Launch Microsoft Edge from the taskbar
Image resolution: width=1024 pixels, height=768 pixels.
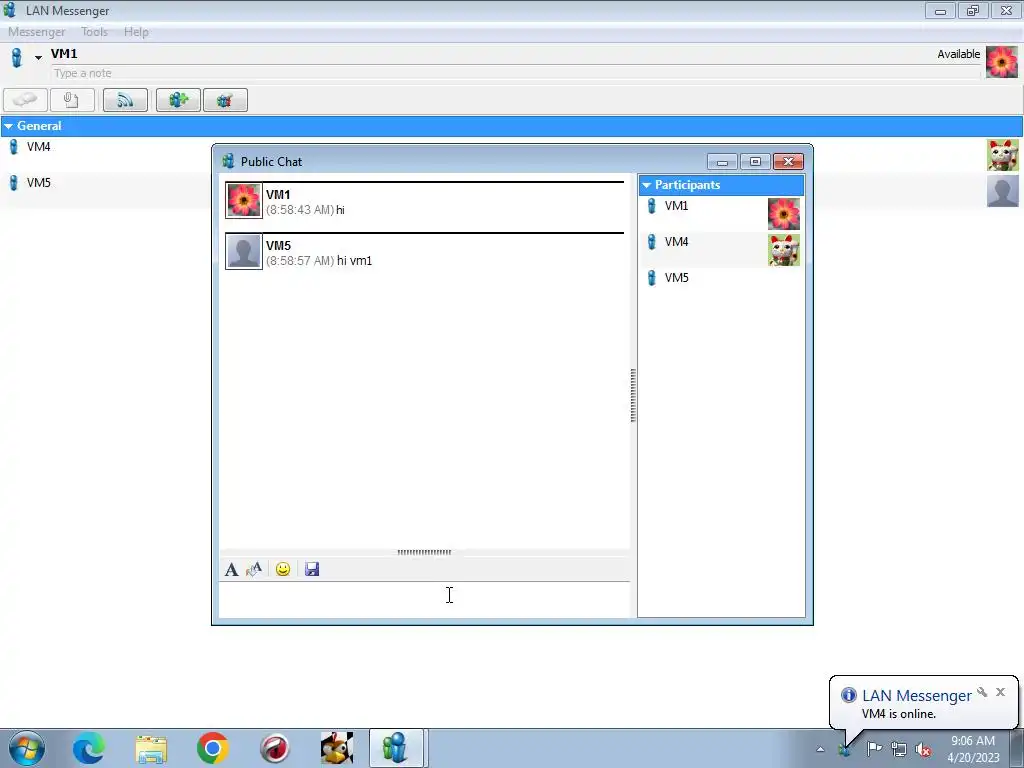point(88,748)
